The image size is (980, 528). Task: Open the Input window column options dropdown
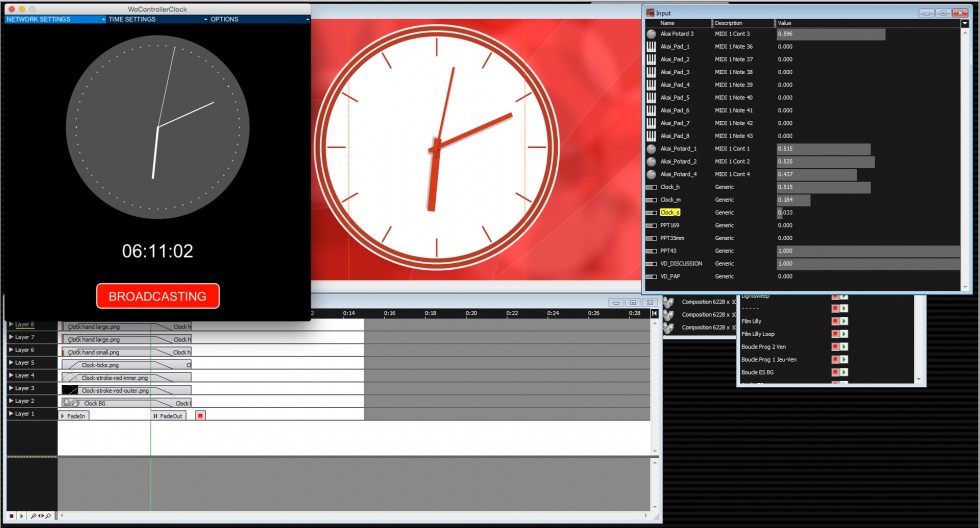[964, 23]
